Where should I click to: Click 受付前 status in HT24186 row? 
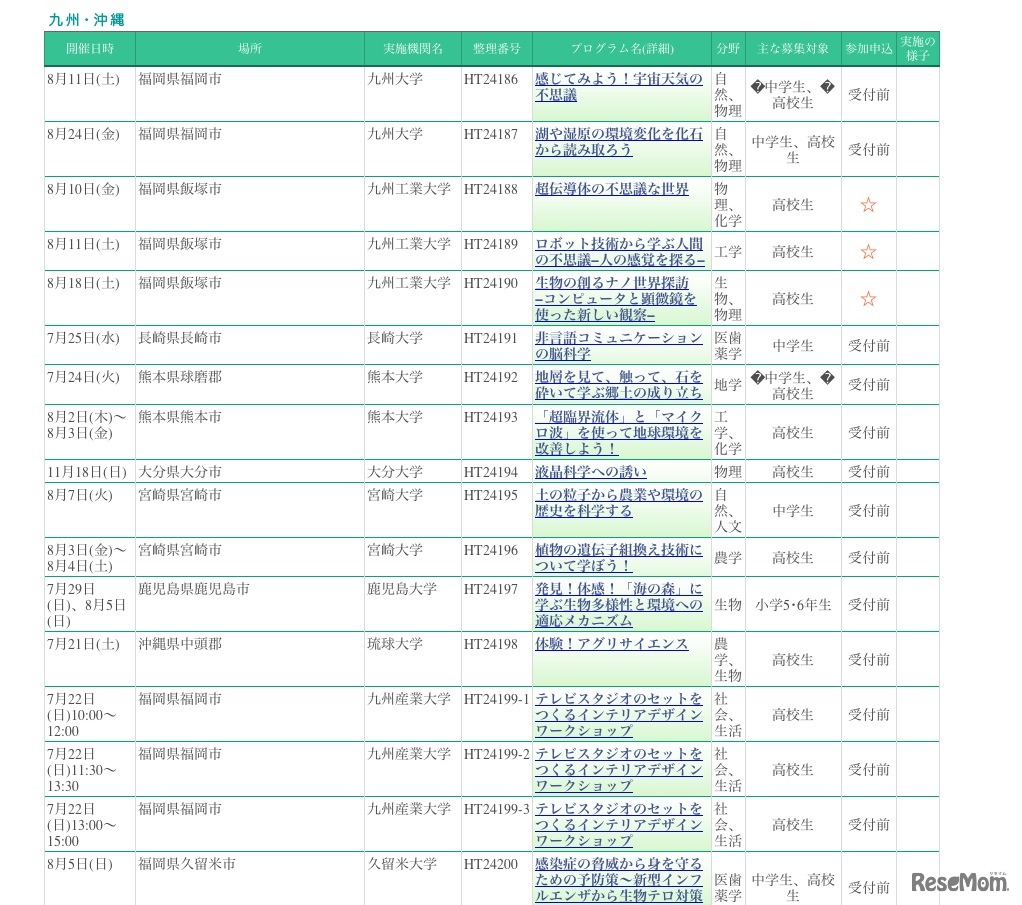[x=869, y=95]
